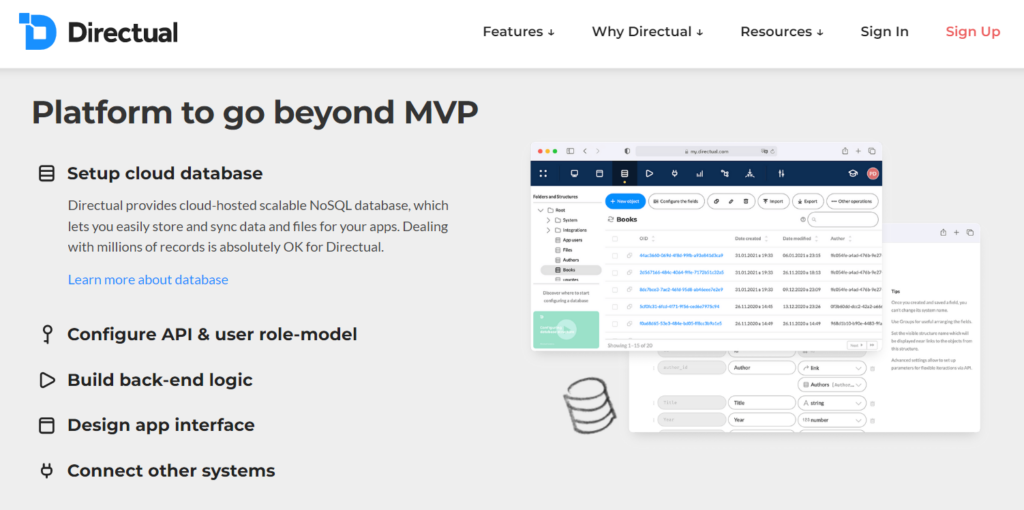
Task: Tick the select-all checkbox in table header
Action: pos(616,238)
